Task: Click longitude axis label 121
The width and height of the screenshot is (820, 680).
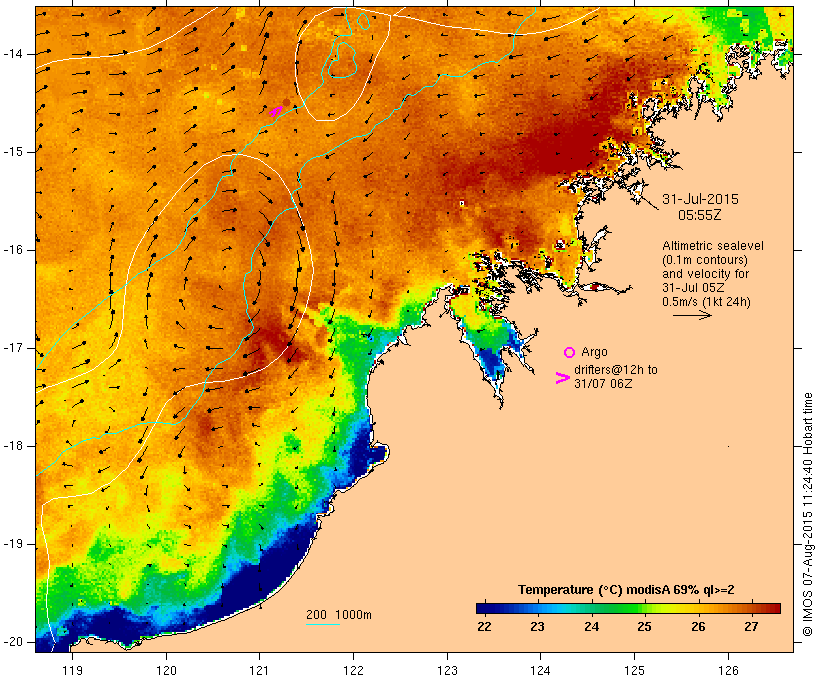Action: point(259,670)
